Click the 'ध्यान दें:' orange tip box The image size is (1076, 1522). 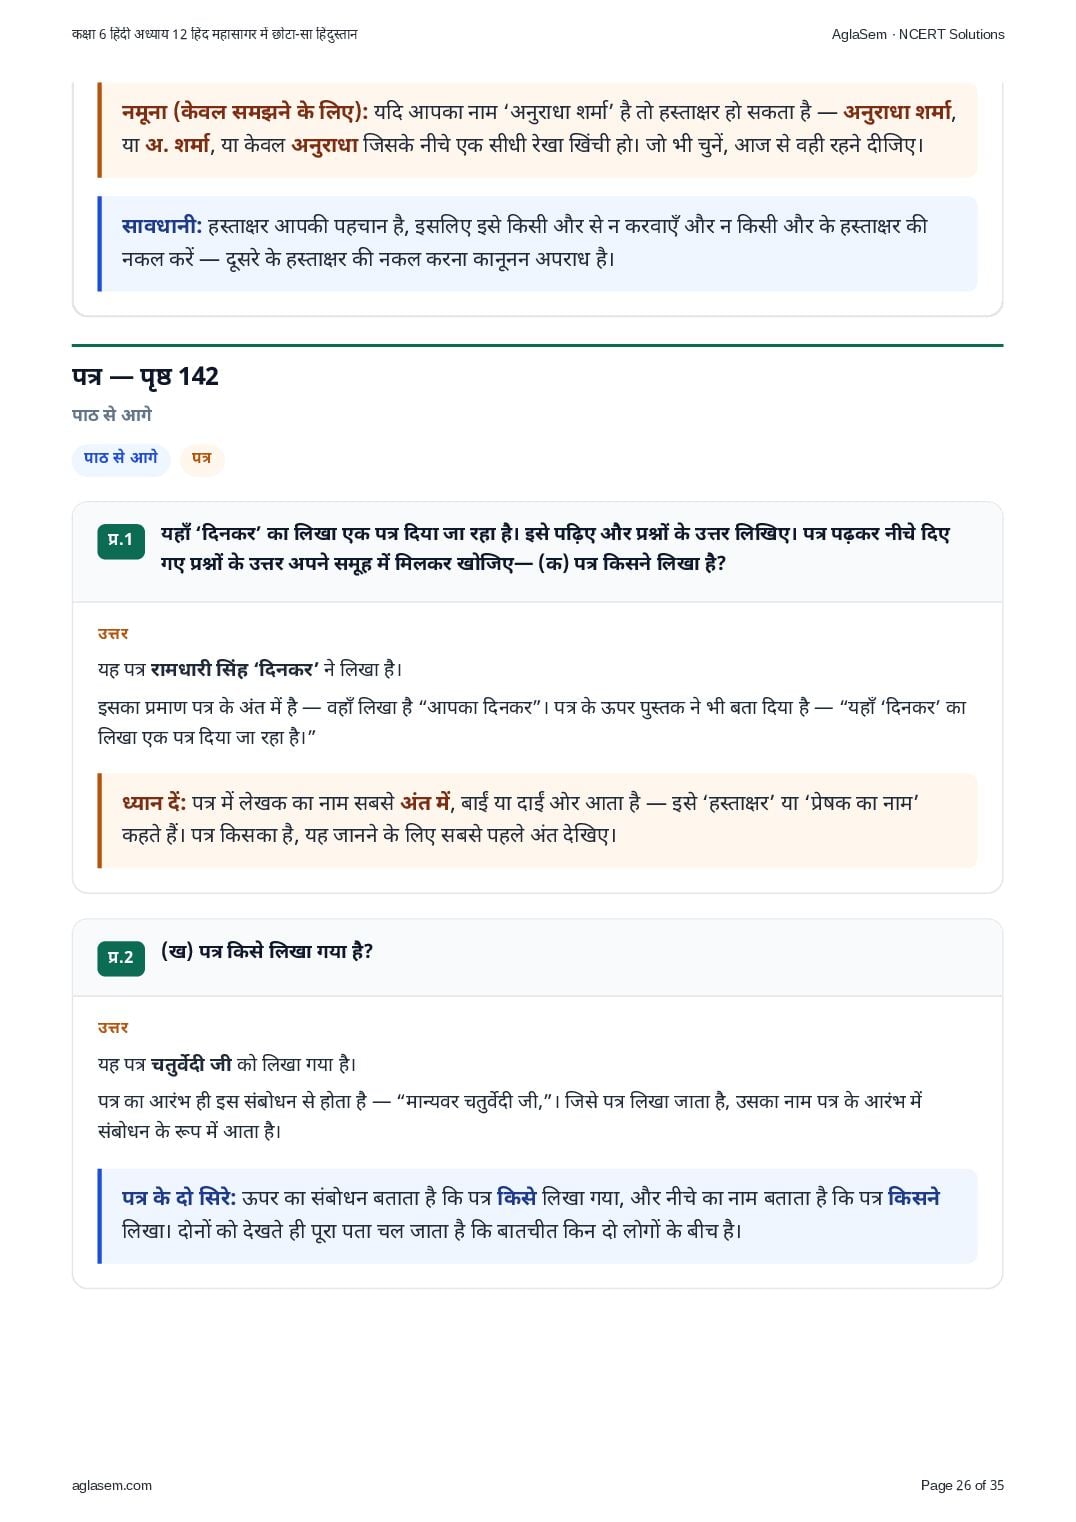(537, 820)
